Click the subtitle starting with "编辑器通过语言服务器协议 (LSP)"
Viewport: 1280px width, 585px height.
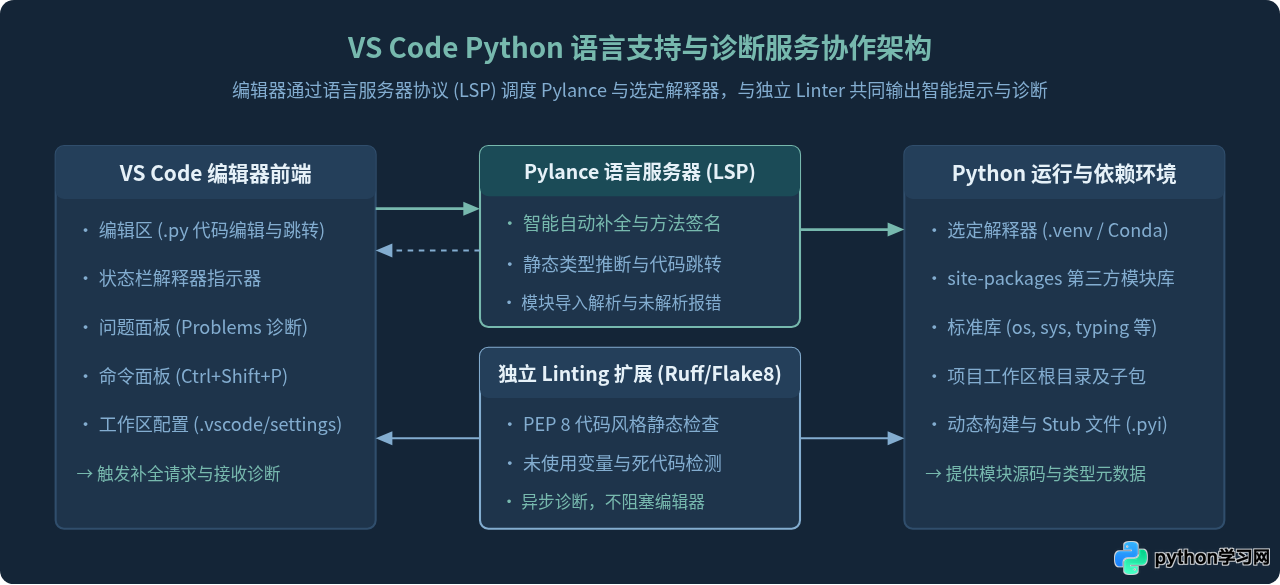[640, 91]
